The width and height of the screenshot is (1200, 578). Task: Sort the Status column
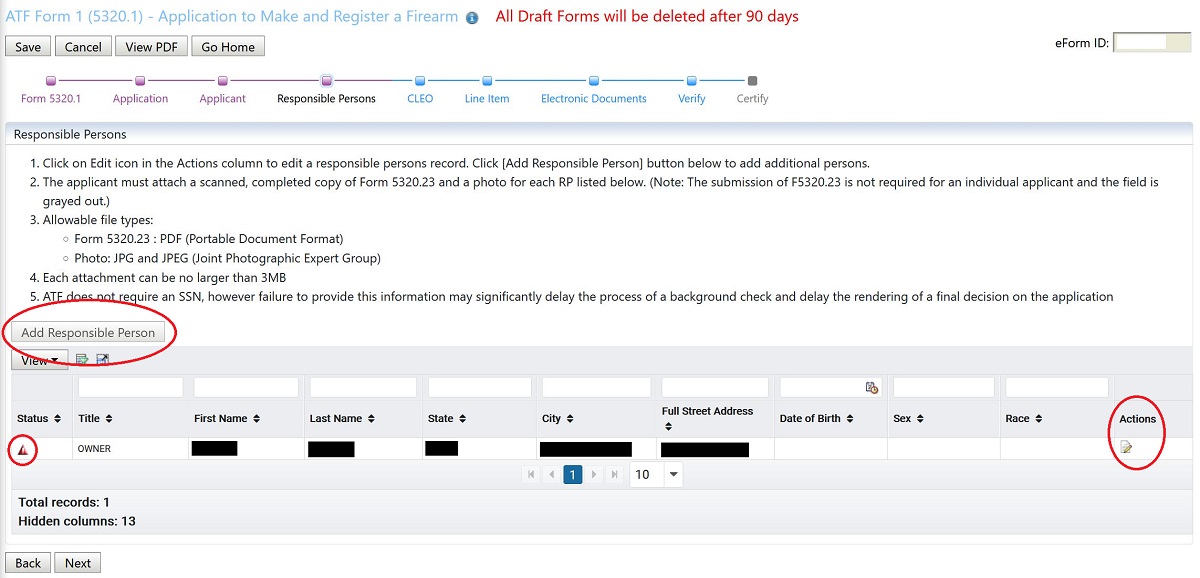[x=57, y=419]
